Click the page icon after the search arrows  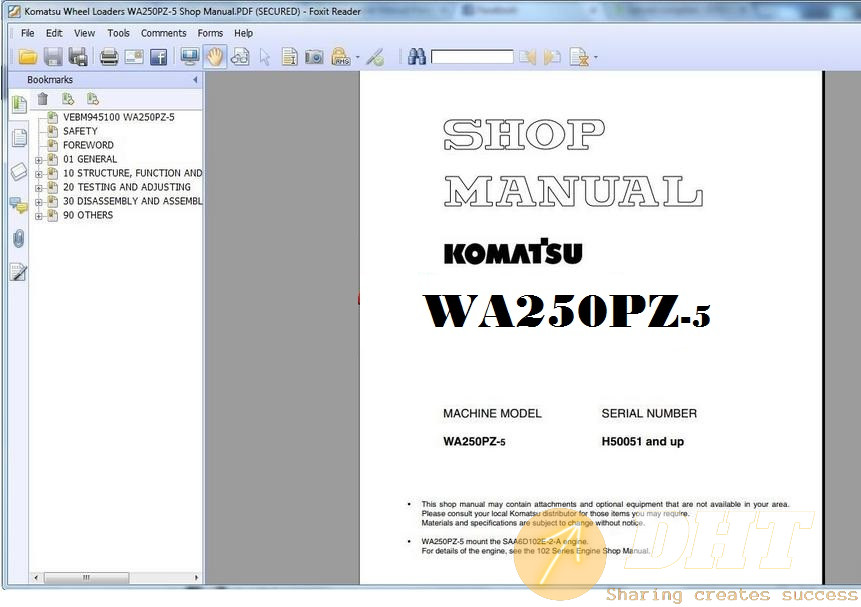pyautogui.click(x=579, y=57)
